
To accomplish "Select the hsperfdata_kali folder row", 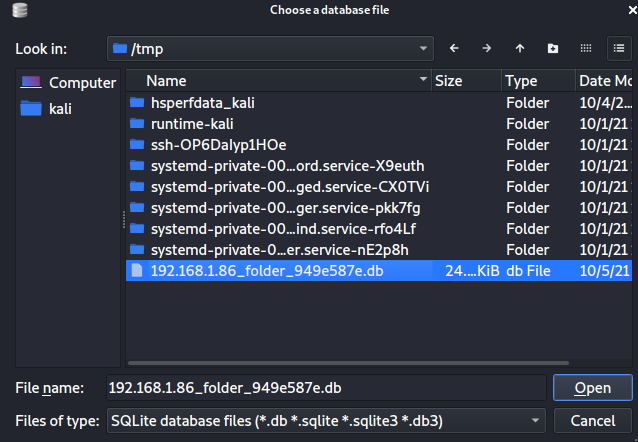I will pos(379,103).
